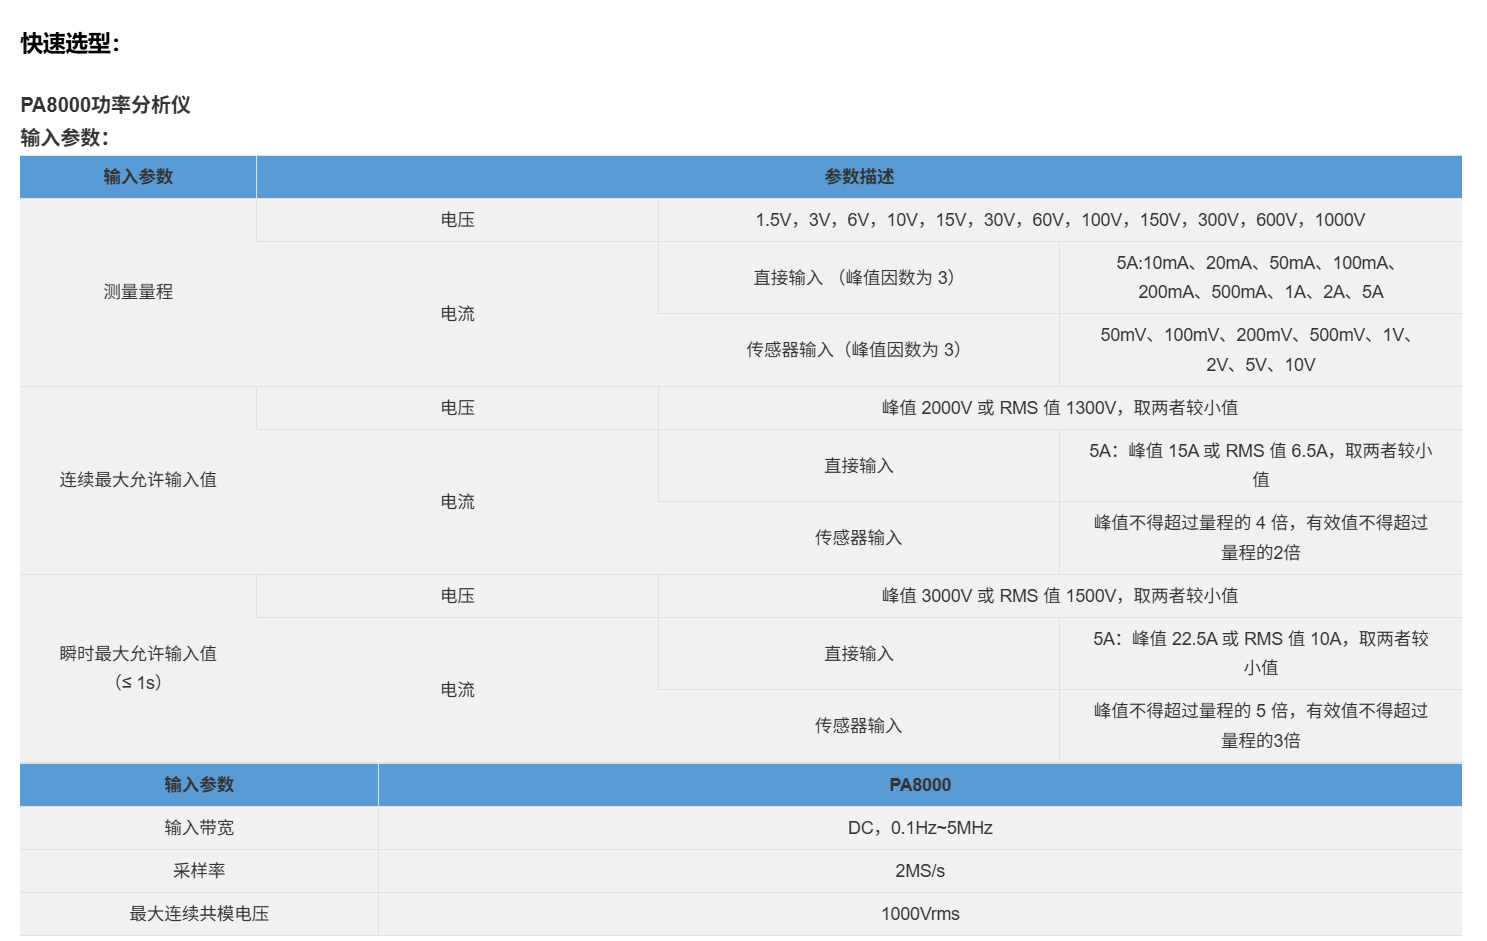1487x941 pixels.
Task: Click the '输入参数:' label above the table
Action: point(64,138)
